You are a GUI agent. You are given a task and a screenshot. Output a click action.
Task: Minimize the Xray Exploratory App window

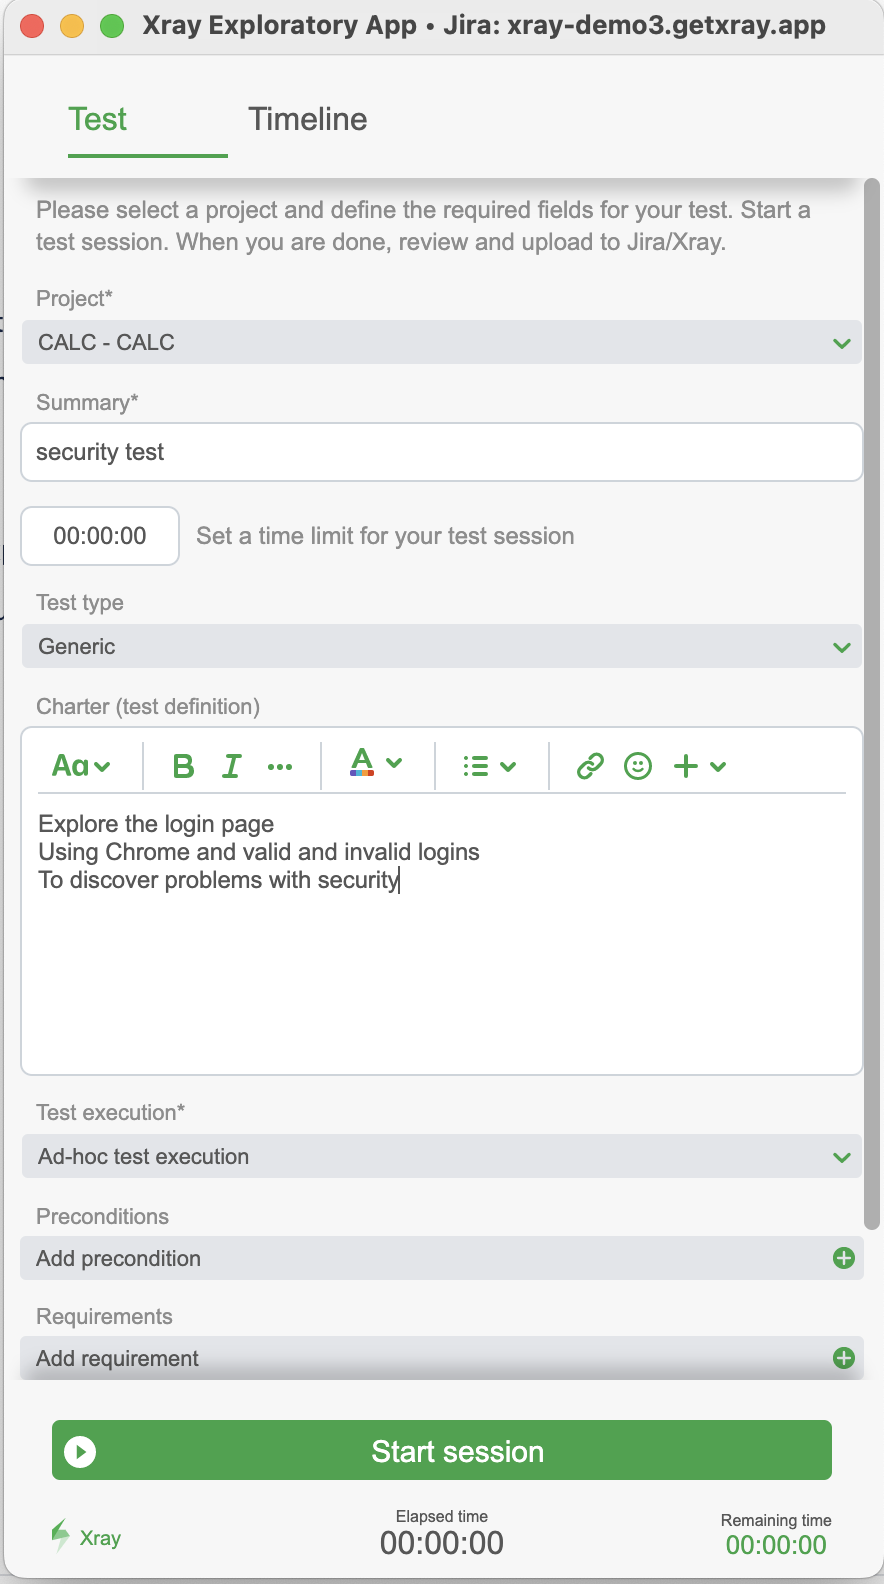pyautogui.click(x=72, y=26)
